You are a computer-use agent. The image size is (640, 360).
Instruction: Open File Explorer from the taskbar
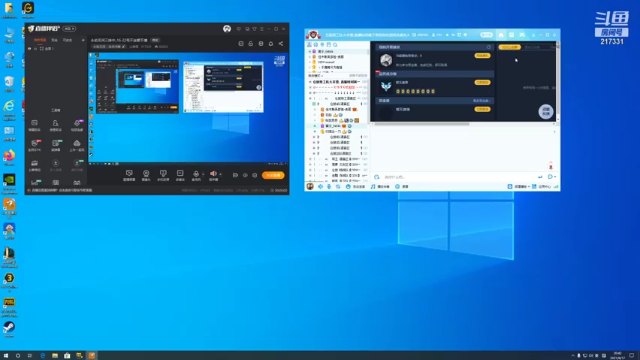click(55, 356)
